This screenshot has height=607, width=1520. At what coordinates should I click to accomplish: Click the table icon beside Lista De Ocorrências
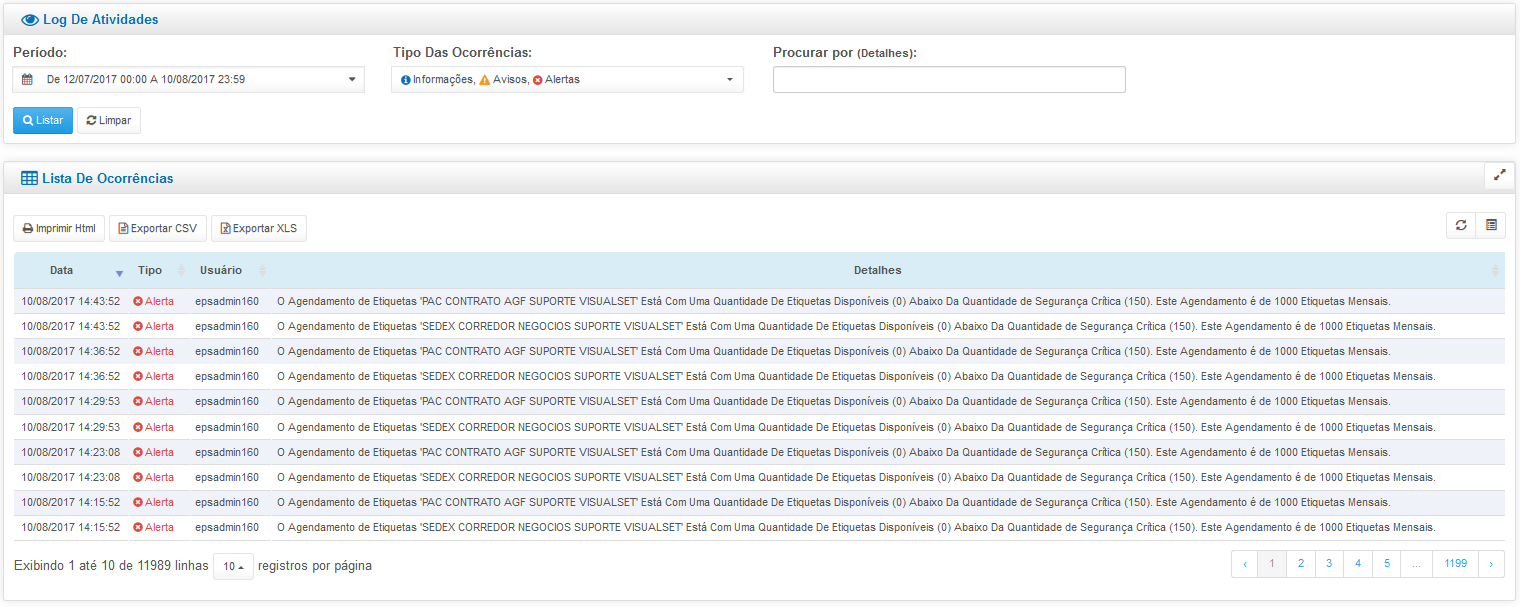[x=29, y=179]
